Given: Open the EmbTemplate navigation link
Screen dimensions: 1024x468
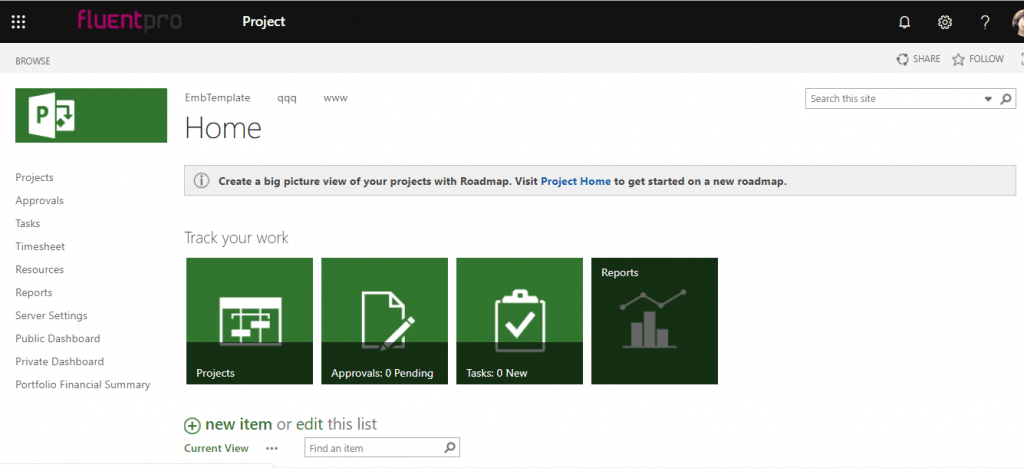Looking at the screenshot, I should 217,98.
